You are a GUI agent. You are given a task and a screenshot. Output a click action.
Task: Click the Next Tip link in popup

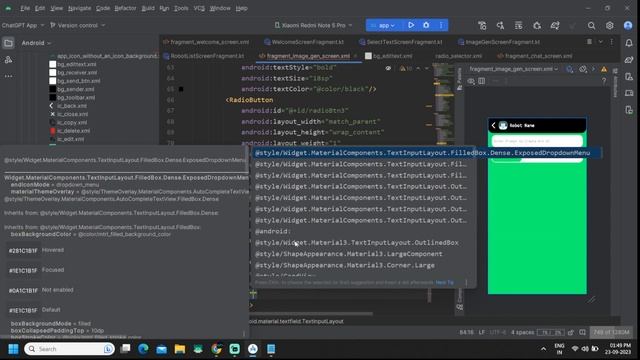pyautogui.click(x=444, y=282)
